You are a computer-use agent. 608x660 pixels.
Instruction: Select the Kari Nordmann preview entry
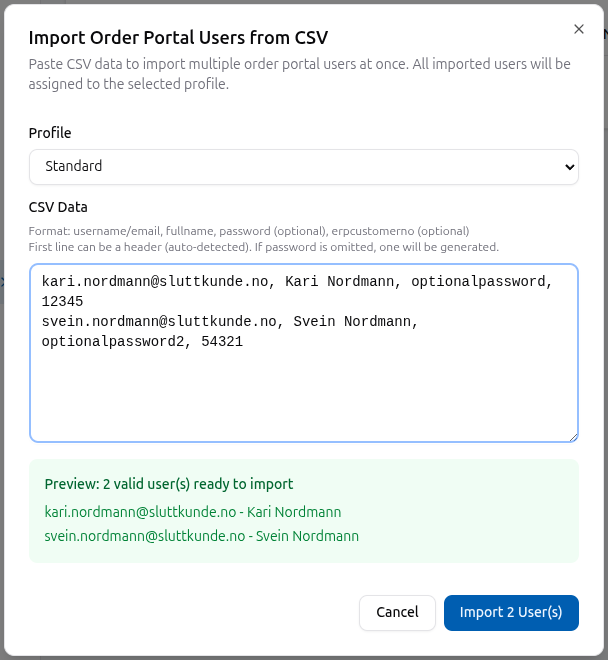tap(193, 512)
